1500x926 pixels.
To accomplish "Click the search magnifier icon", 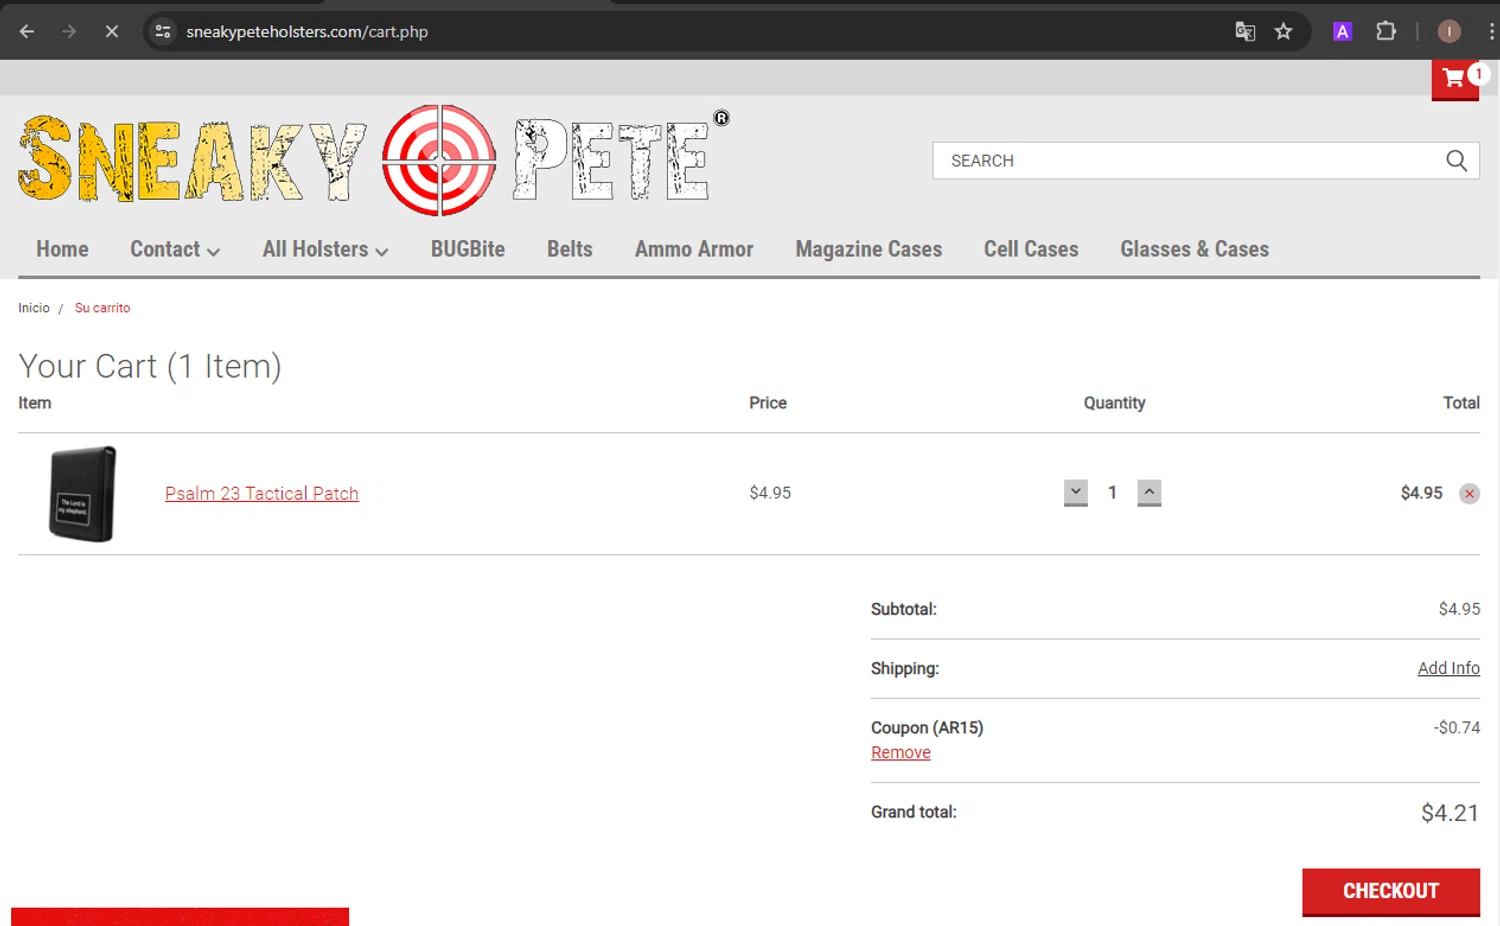I will [1456, 161].
